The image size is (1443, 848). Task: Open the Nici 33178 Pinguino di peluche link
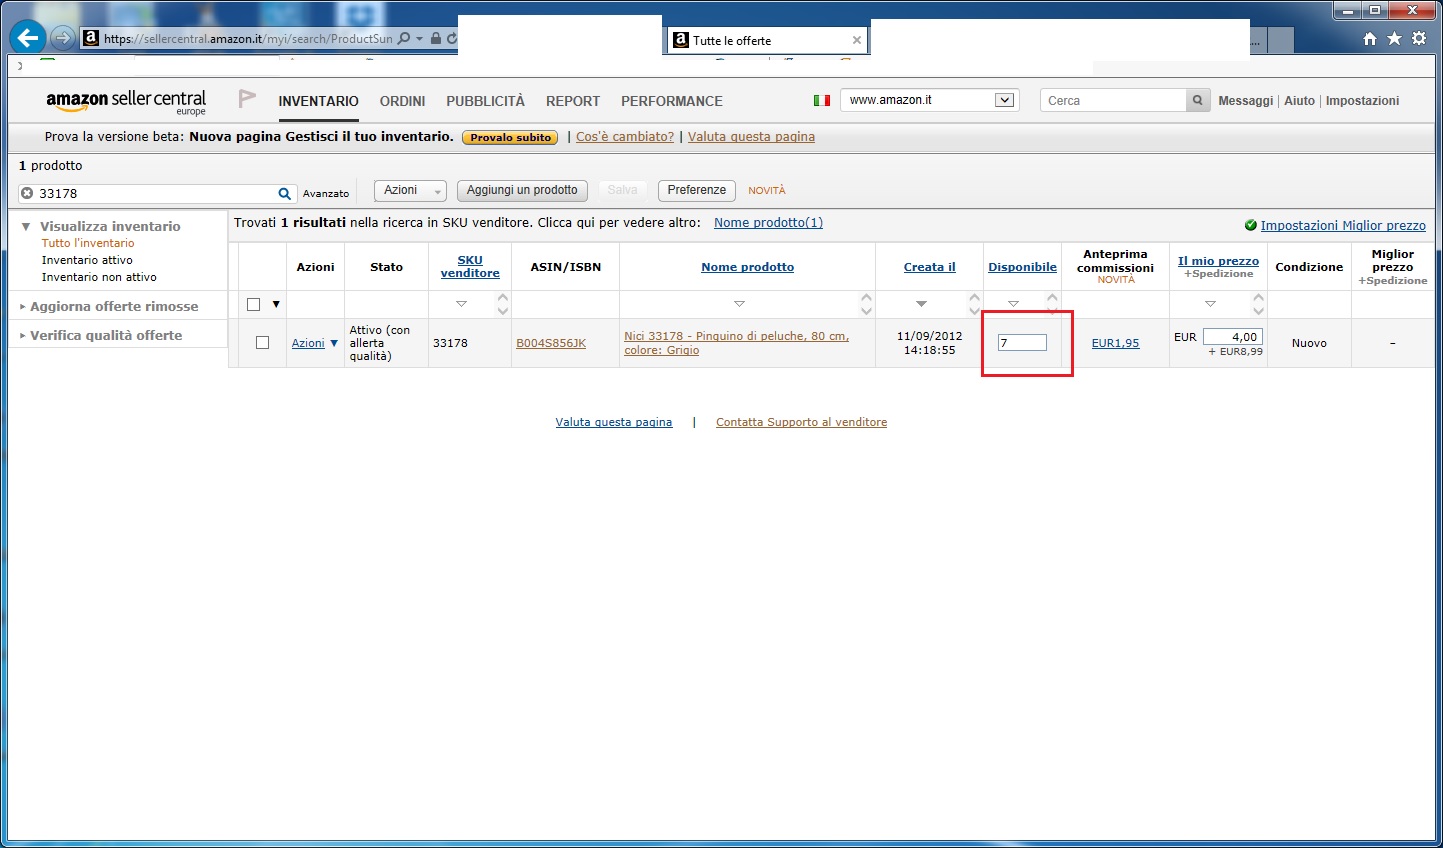(736, 343)
